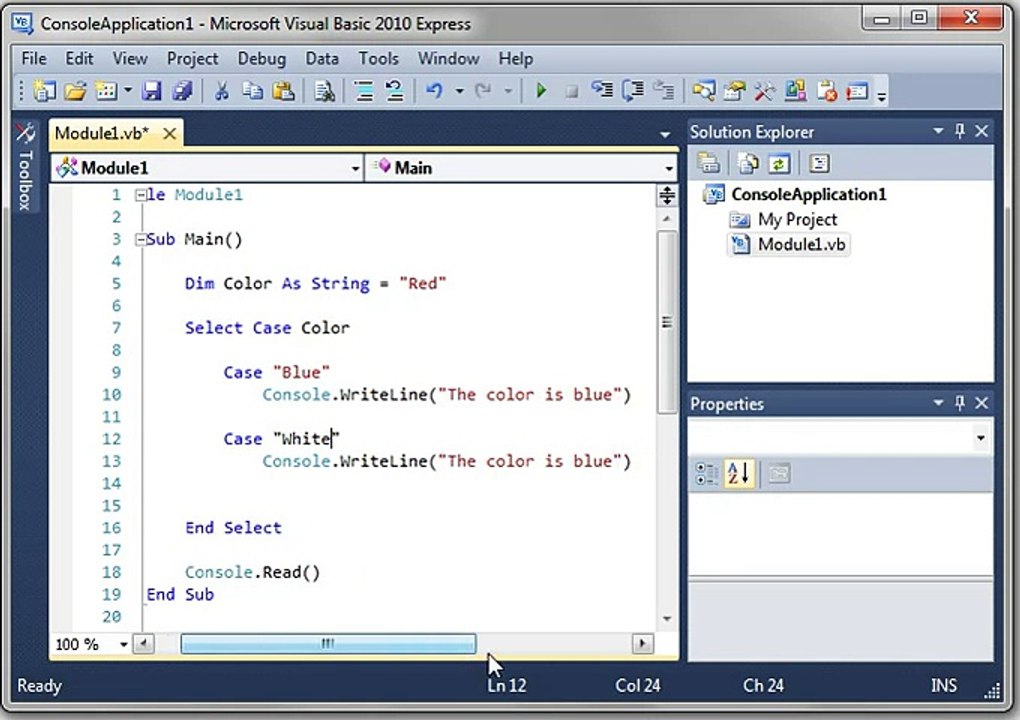Click the horizontal scrollbar thumb in editor
The image size is (1020, 720).
tap(329, 644)
